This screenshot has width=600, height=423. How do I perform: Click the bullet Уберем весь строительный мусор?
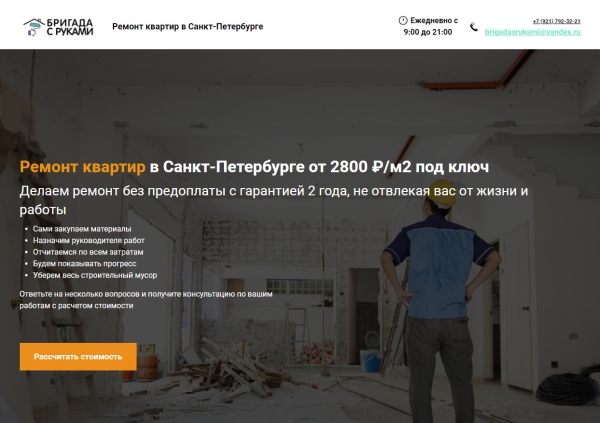tap(95, 275)
